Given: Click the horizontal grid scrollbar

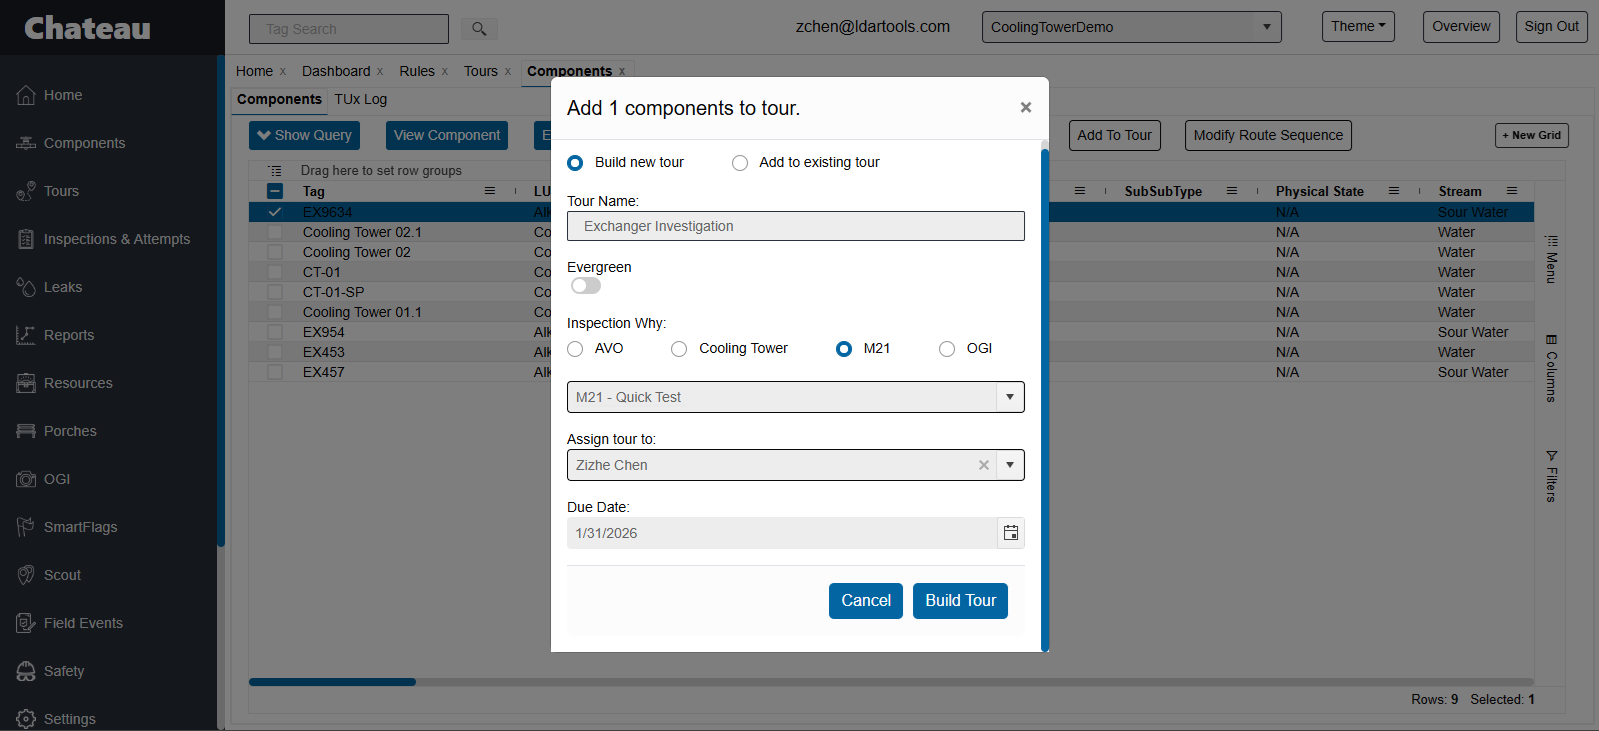Looking at the screenshot, I should click(x=332, y=682).
